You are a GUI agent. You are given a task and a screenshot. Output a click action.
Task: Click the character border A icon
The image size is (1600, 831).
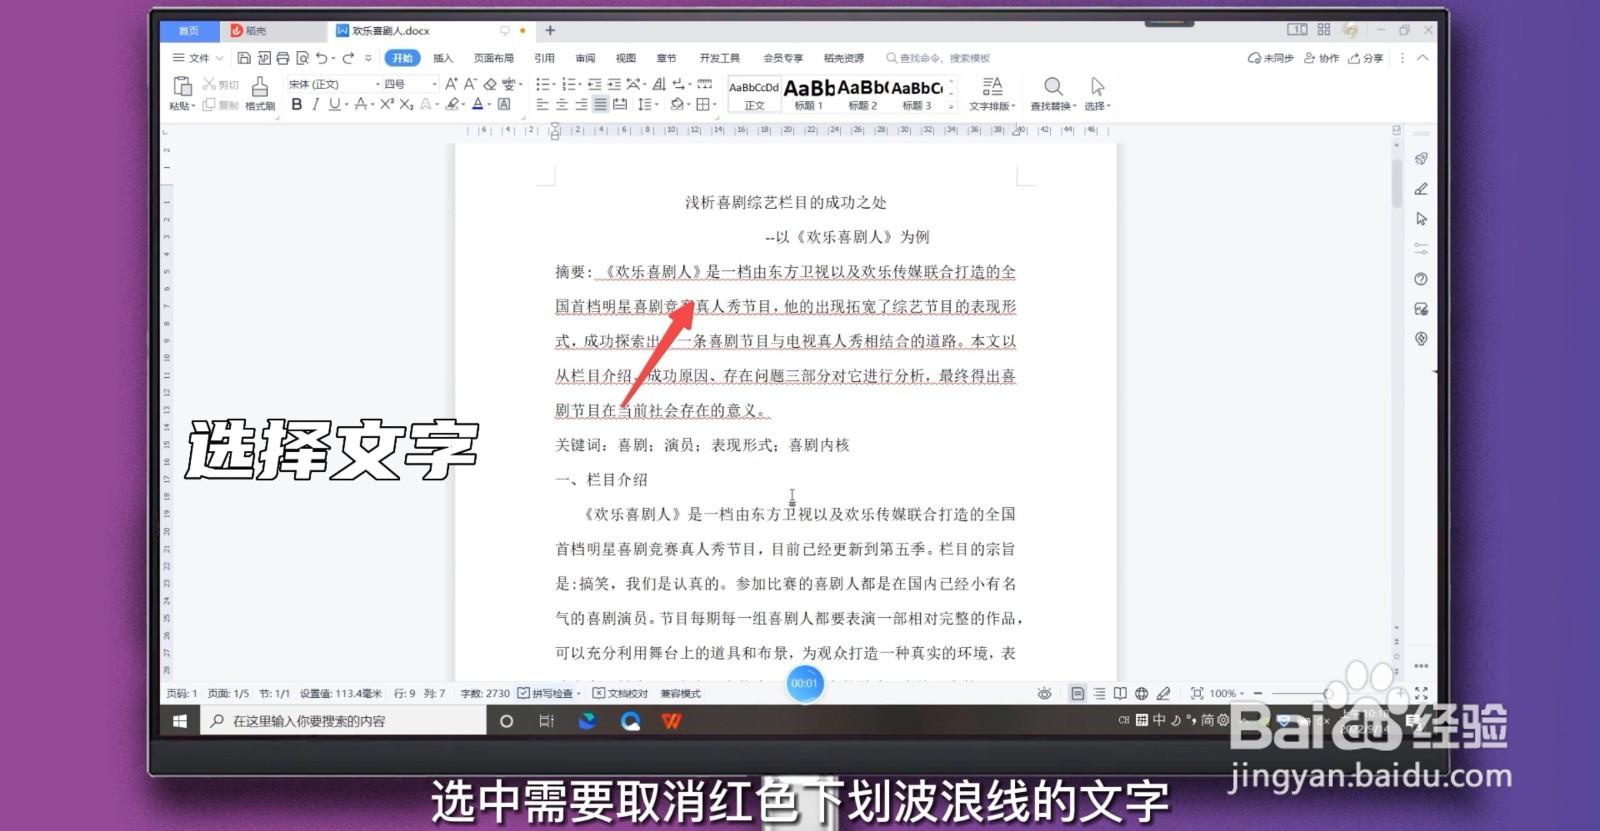click(x=504, y=104)
